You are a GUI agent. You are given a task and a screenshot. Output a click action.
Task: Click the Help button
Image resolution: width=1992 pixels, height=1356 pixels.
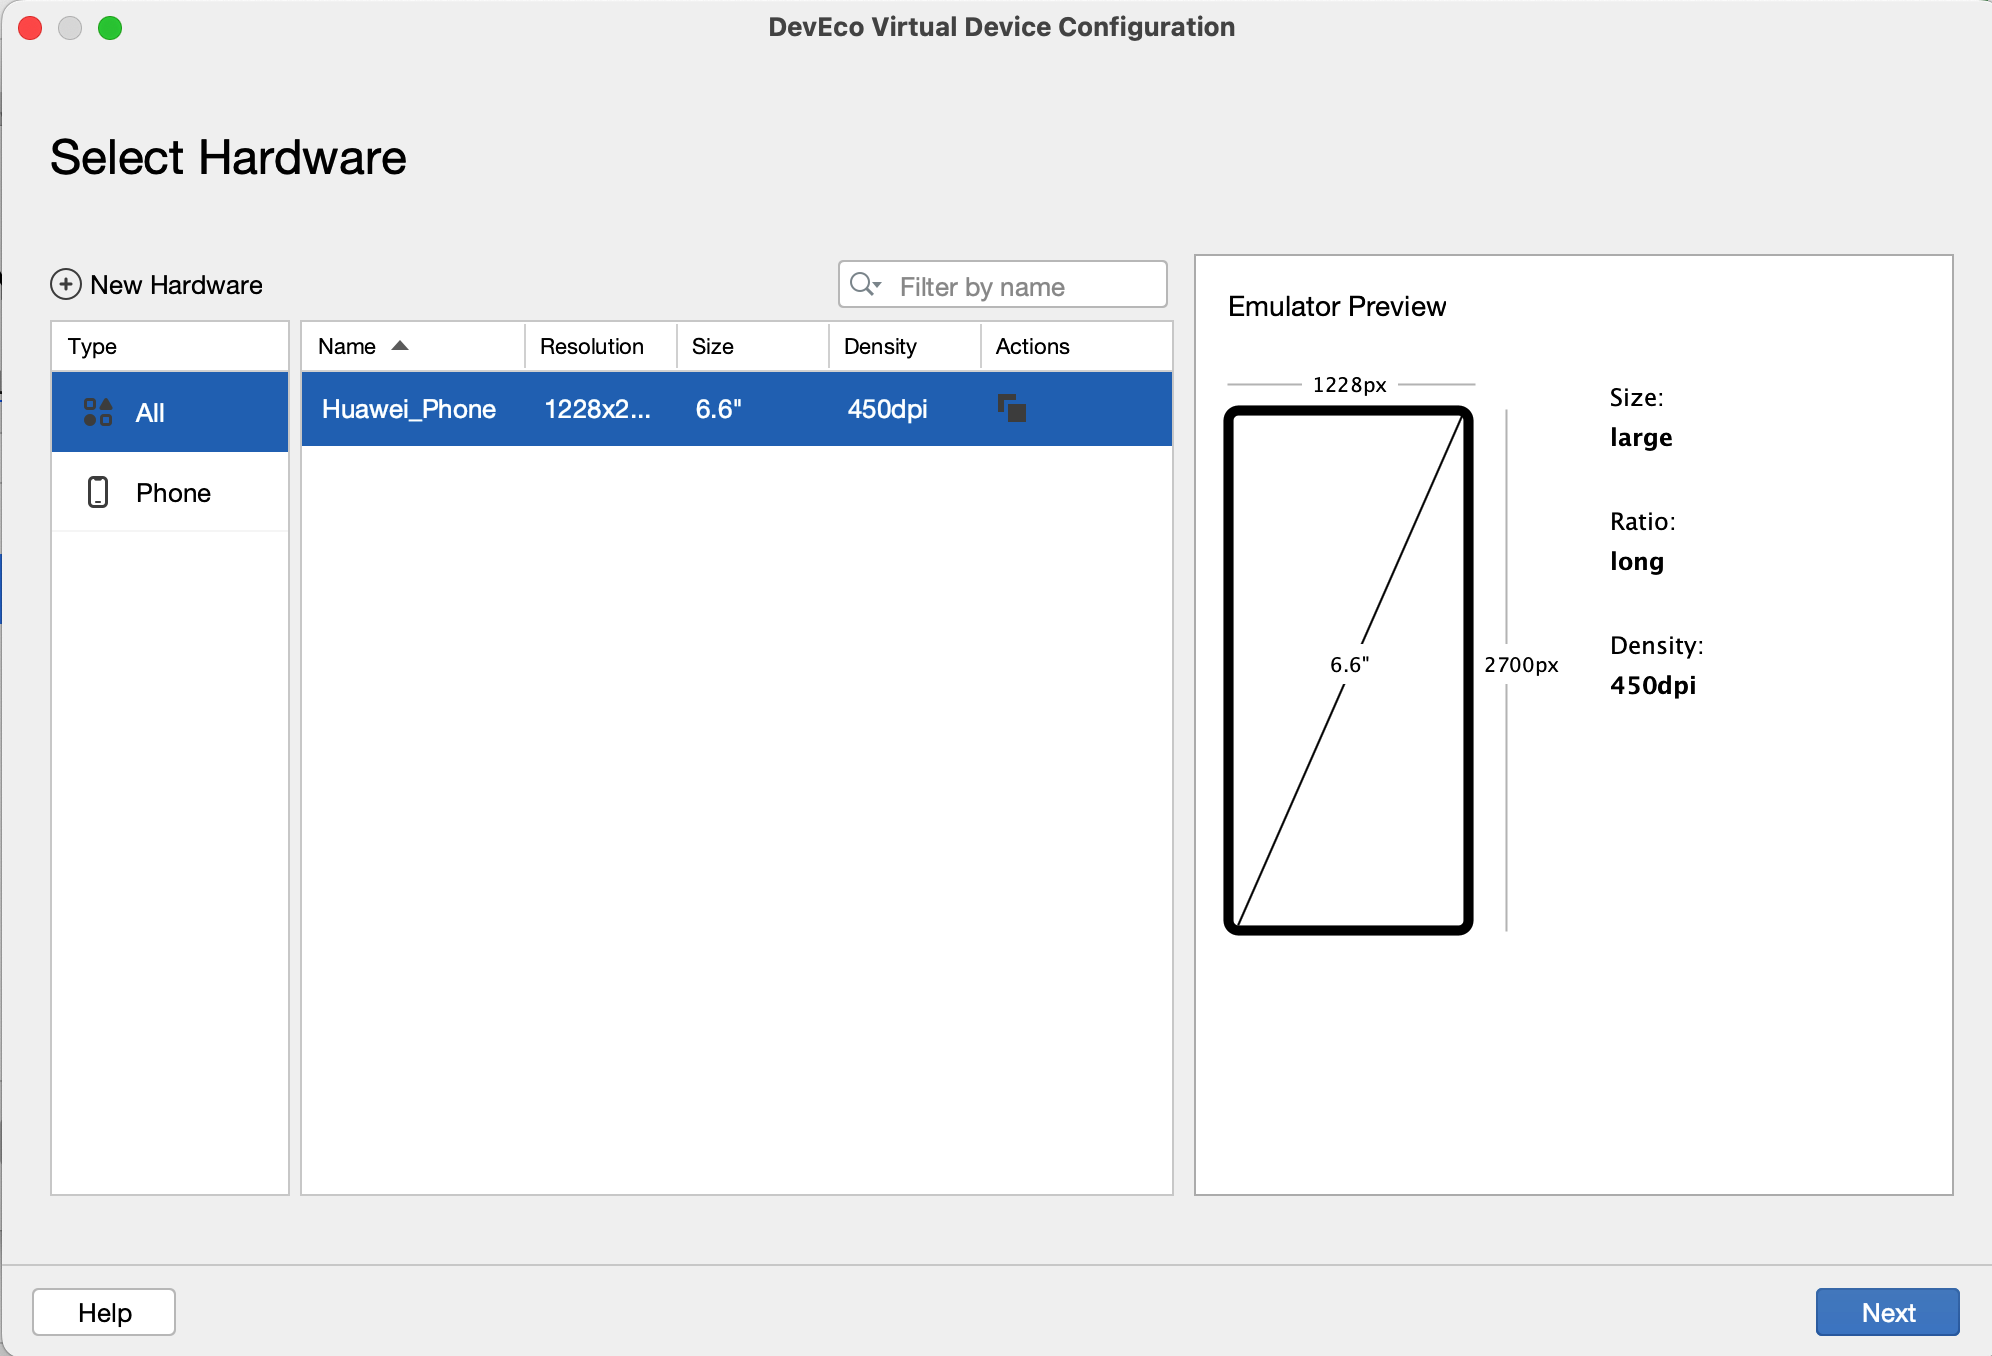(x=104, y=1311)
